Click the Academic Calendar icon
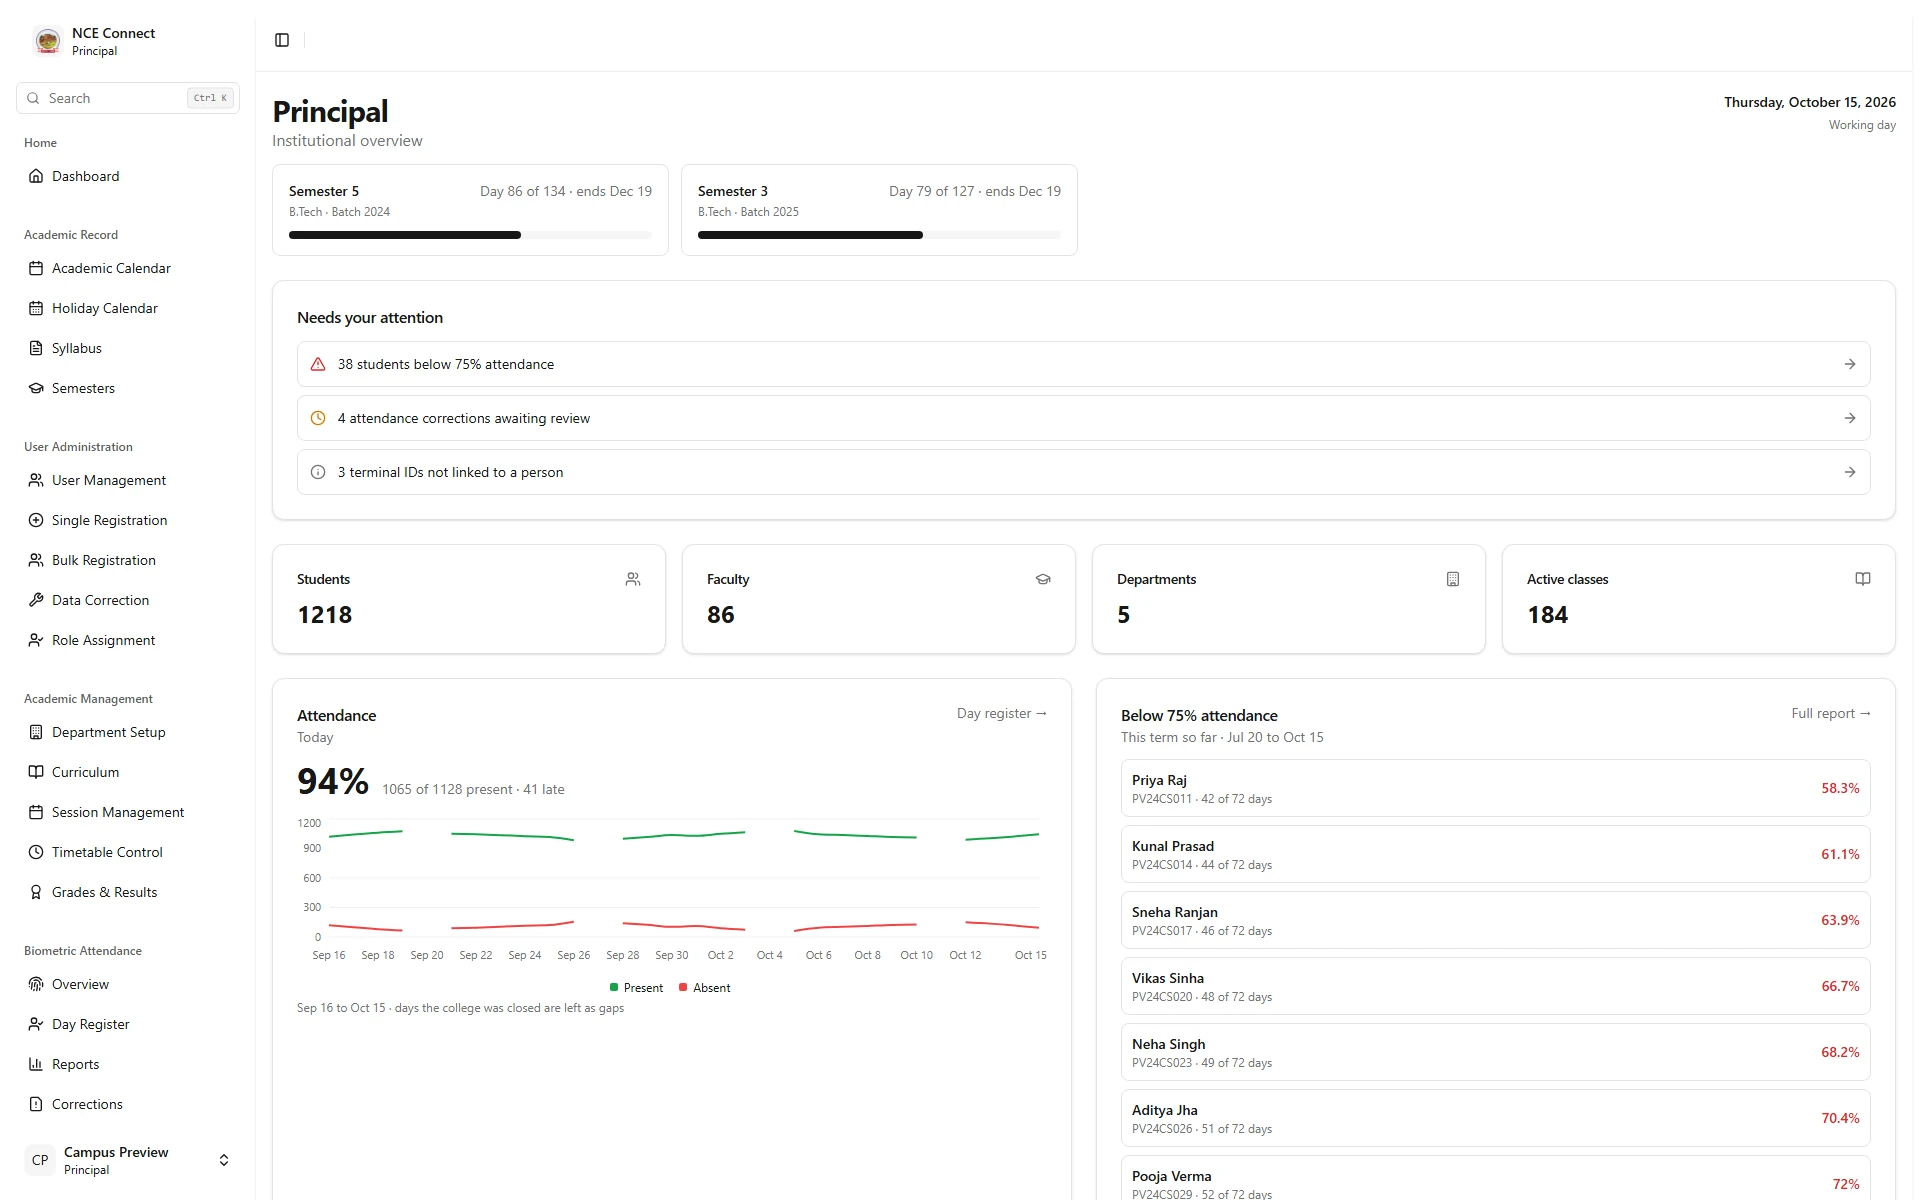The width and height of the screenshot is (1920, 1200). point(36,268)
